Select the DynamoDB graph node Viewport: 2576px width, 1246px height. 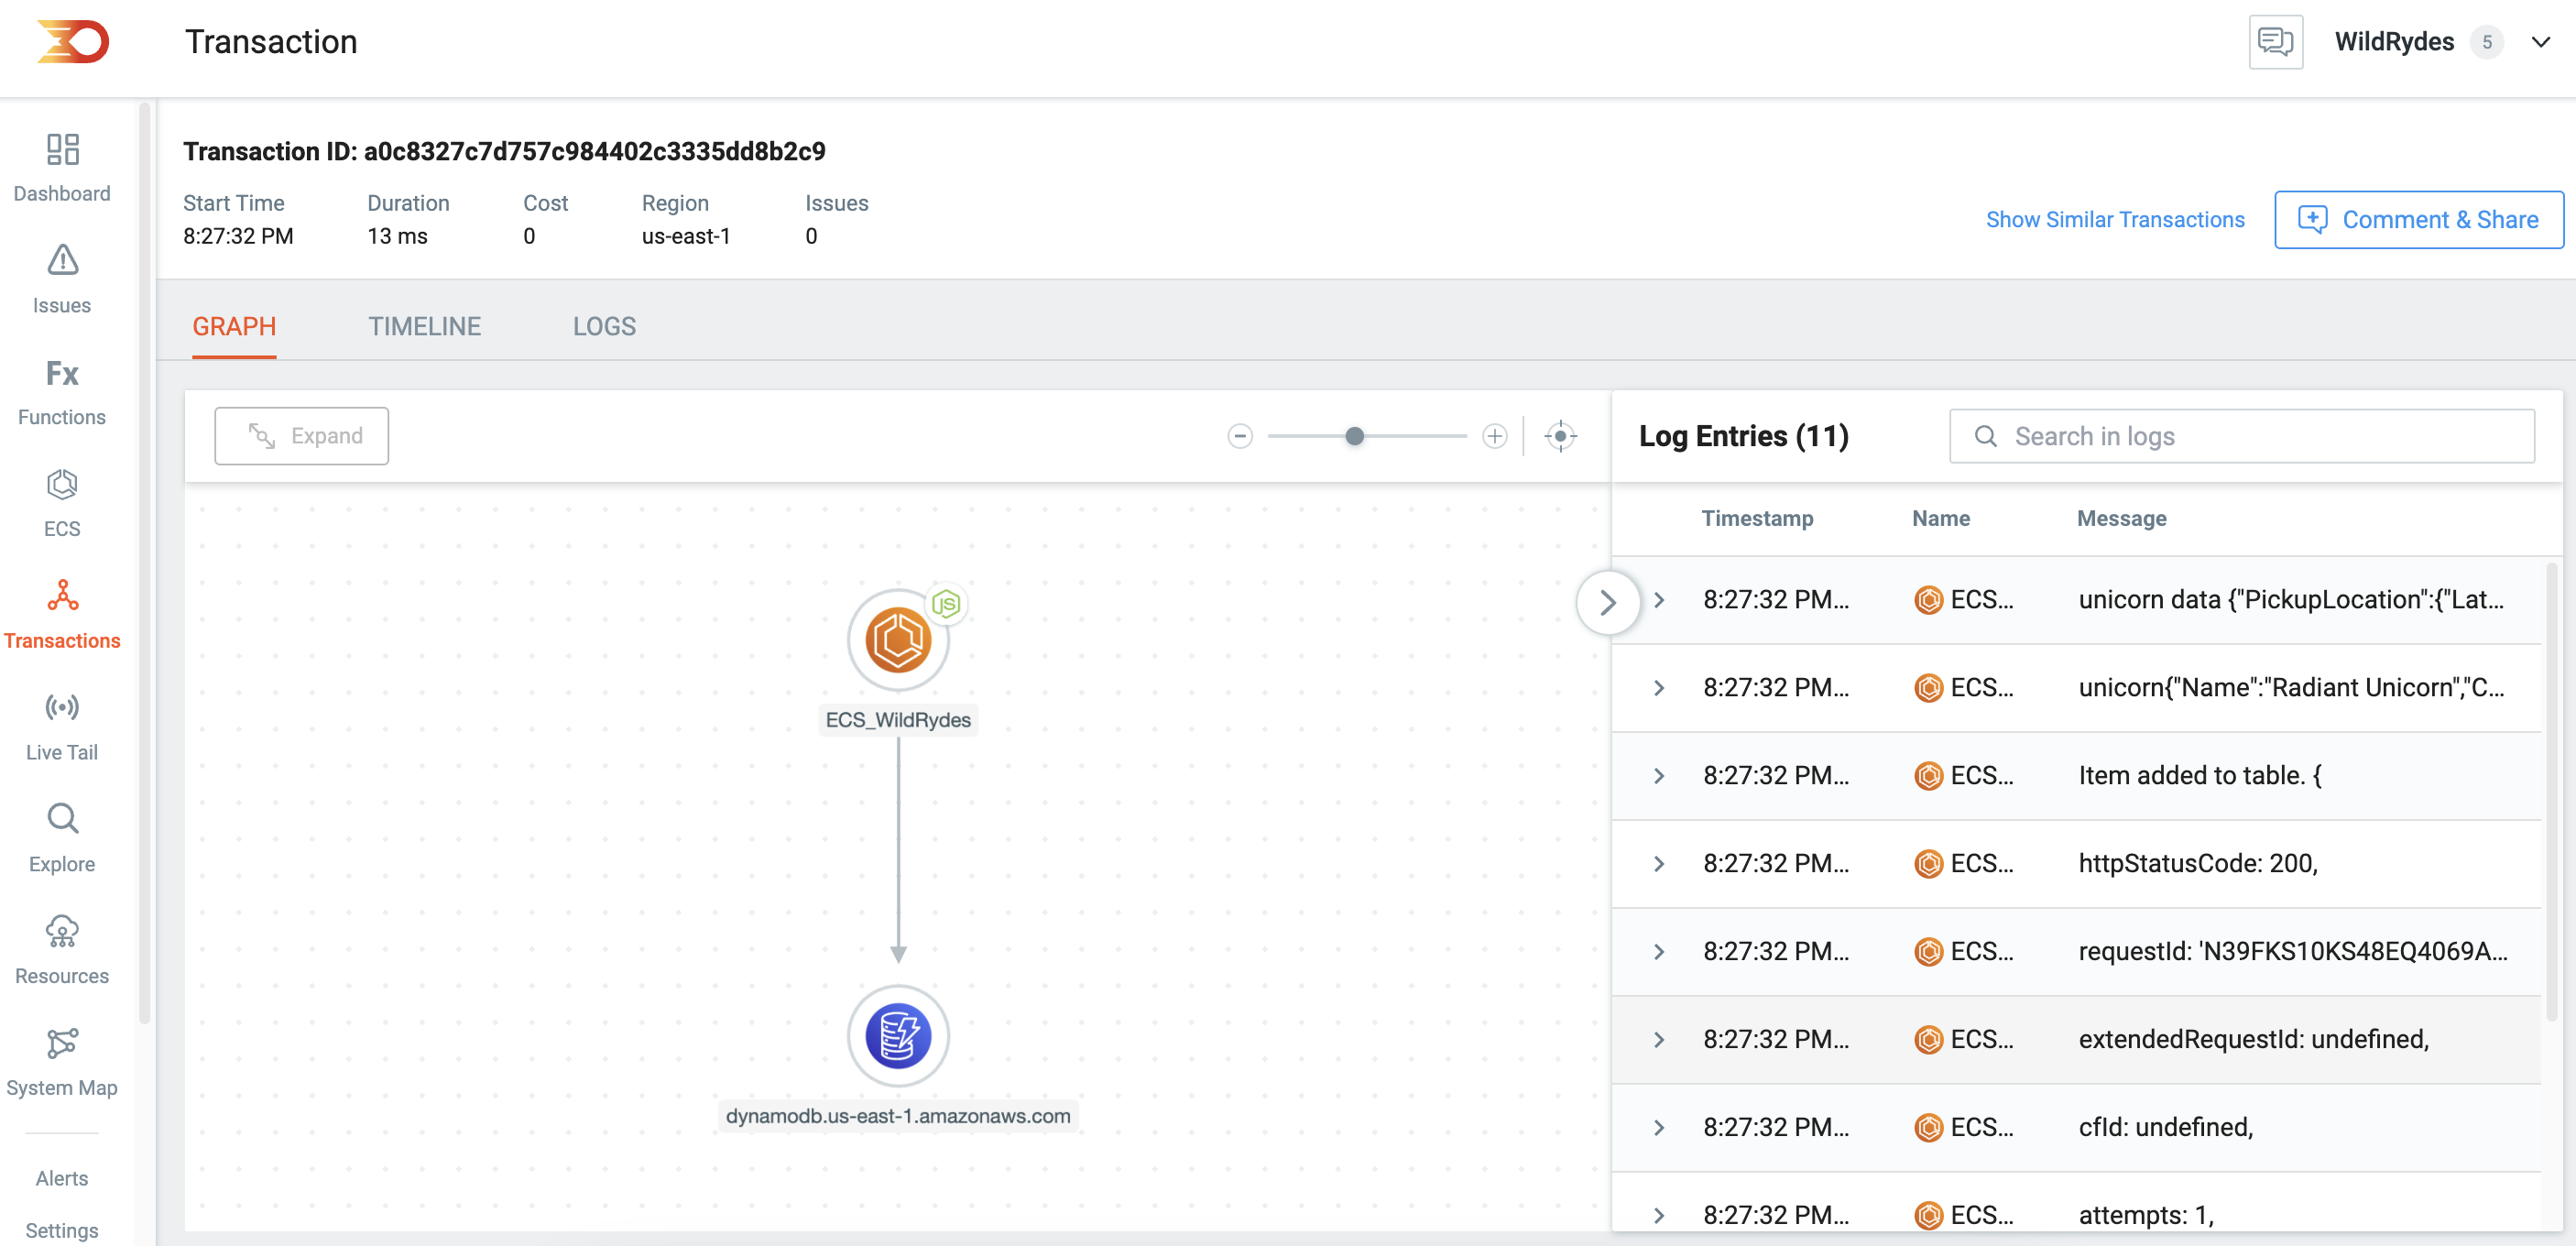pos(898,1036)
